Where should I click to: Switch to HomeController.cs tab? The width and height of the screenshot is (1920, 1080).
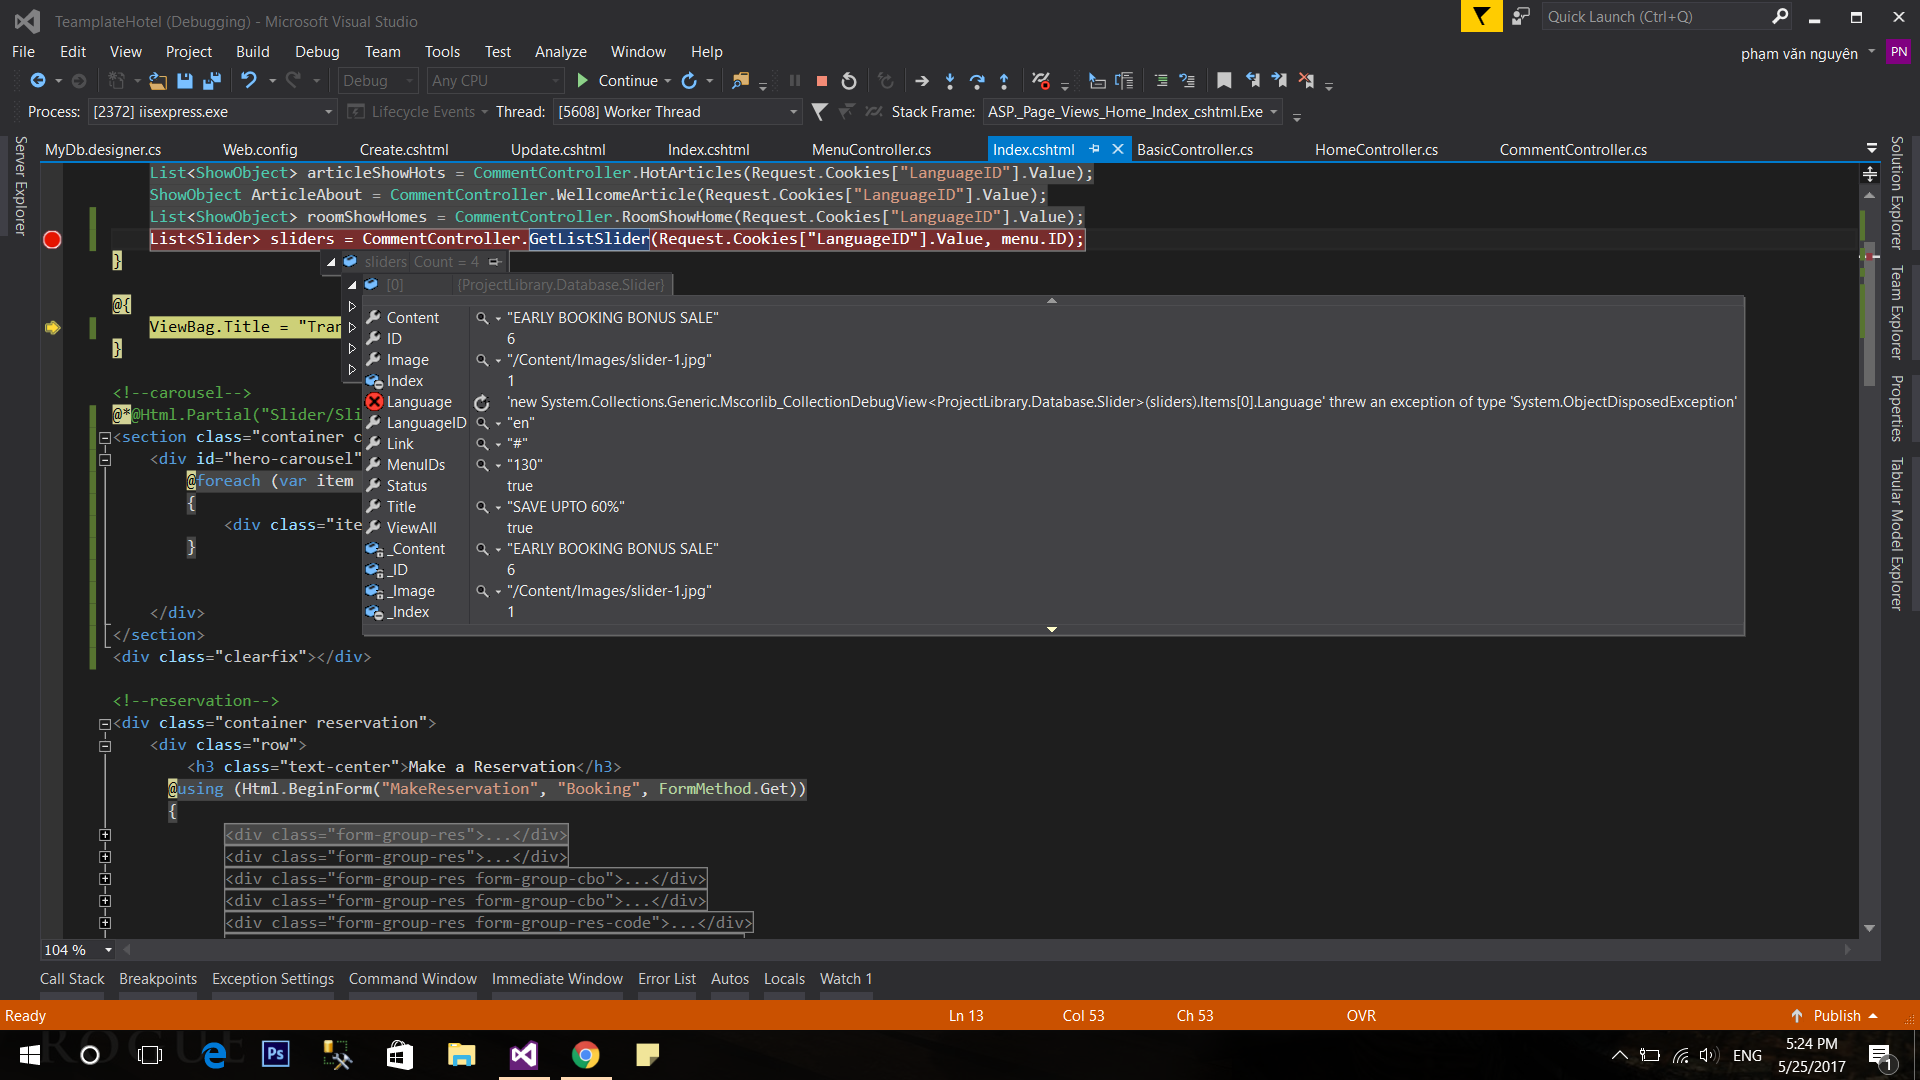(x=1376, y=149)
